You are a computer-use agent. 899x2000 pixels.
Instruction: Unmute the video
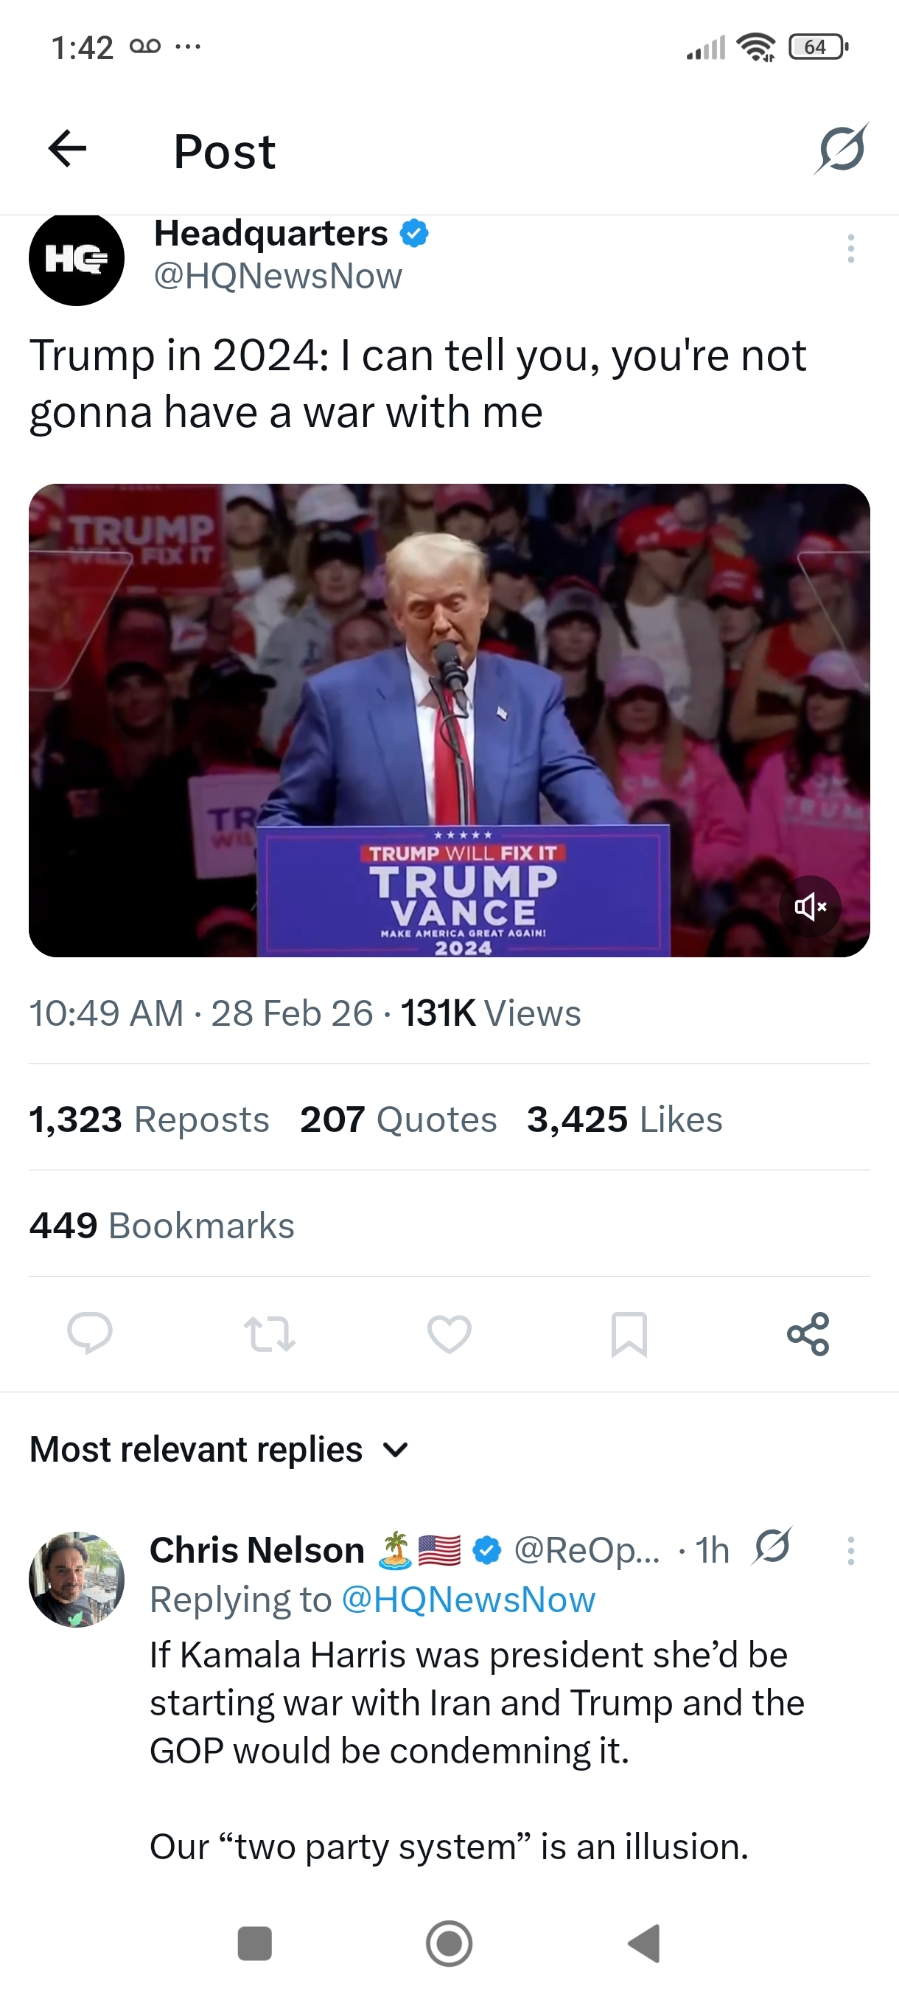coord(810,906)
